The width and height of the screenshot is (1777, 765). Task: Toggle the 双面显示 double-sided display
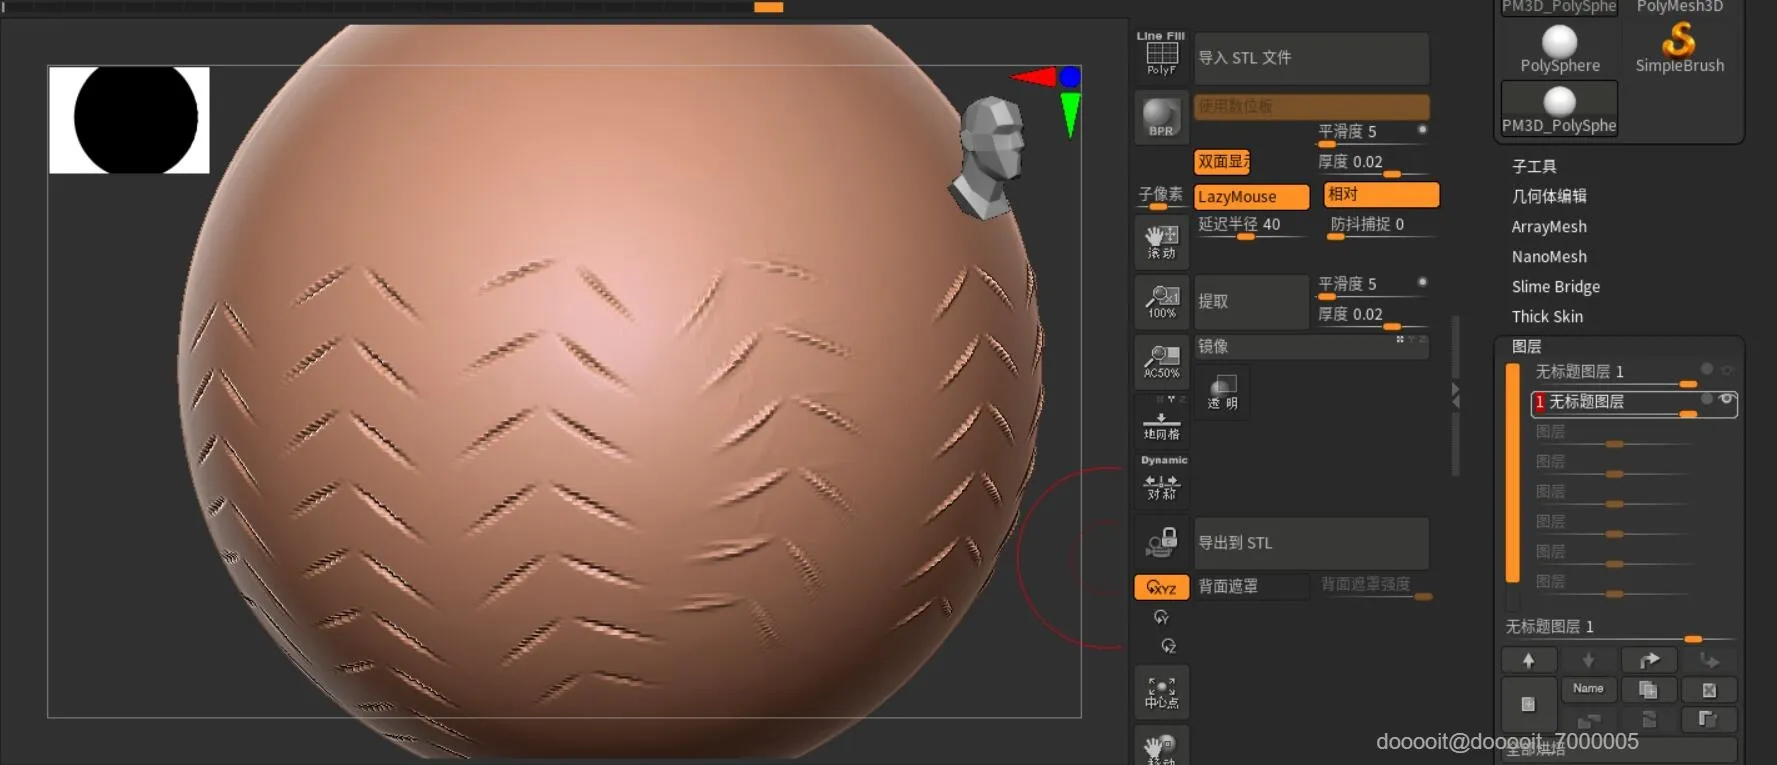(1223, 161)
